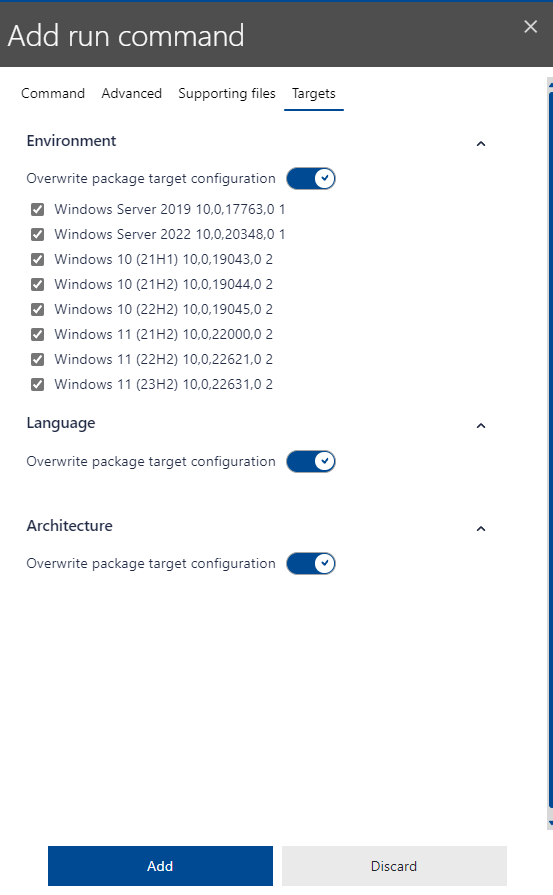Screen dimensions: 553x895
Task: Click the Windows Server 2022 10,0,20348,0 label
Action: point(169,234)
